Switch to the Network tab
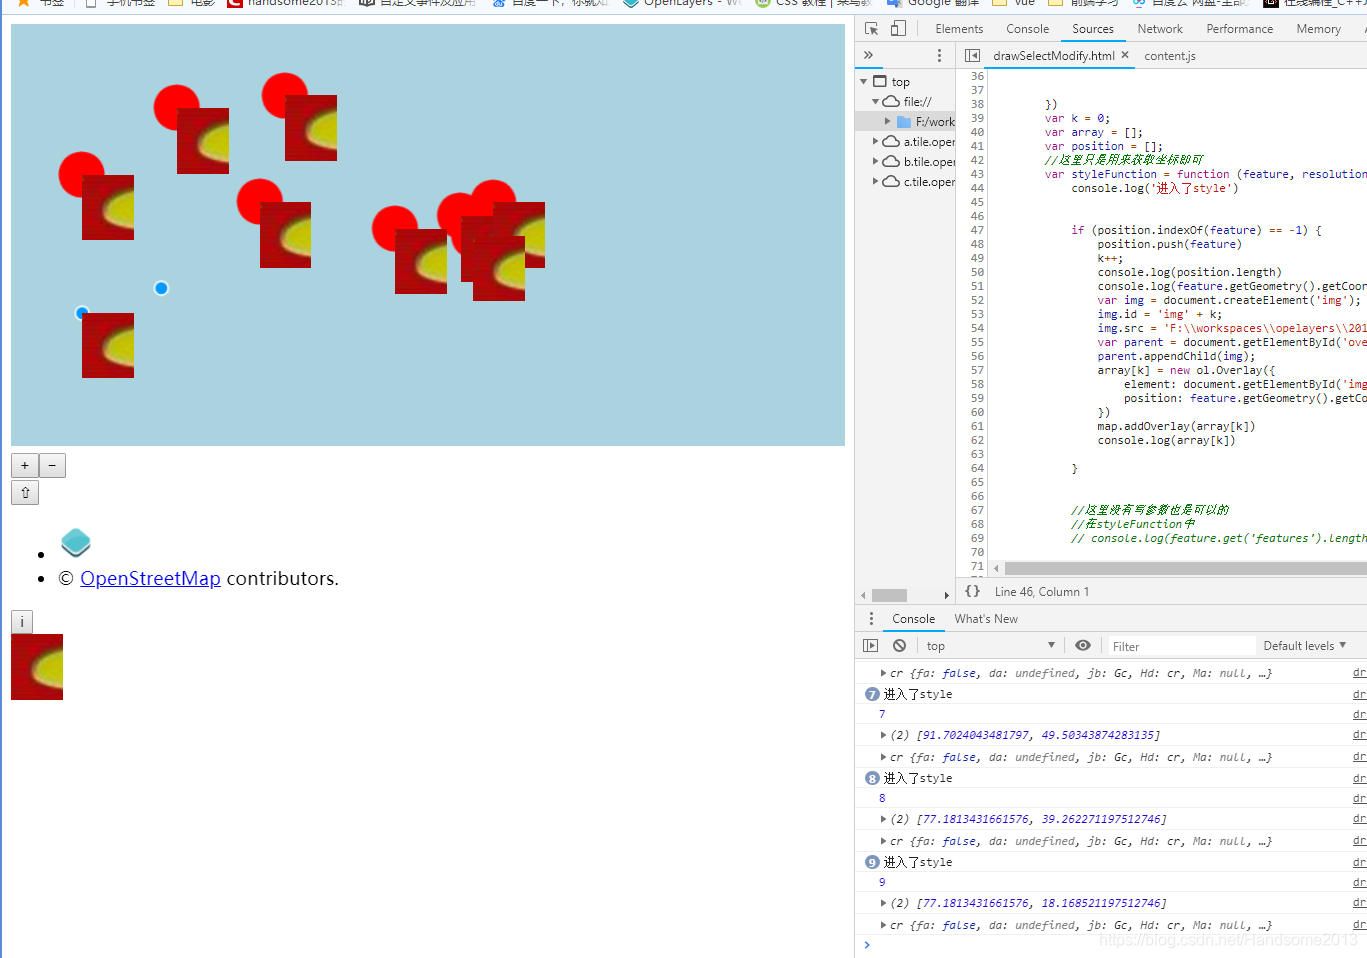This screenshot has width=1367, height=958. (1160, 29)
